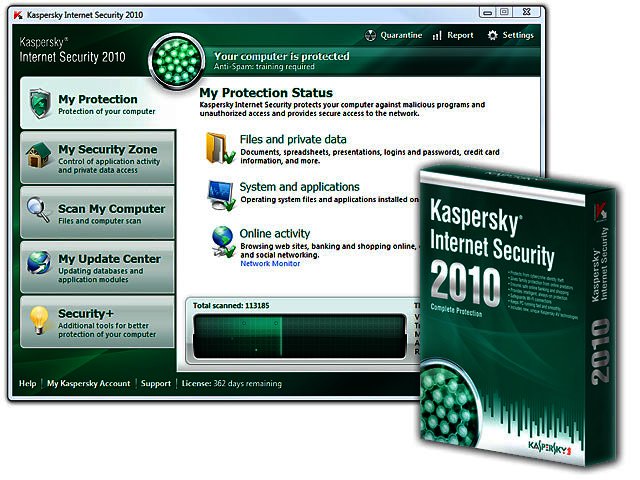Click the Files and private data folder icon
The image size is (640, 480).
click(x=219, y=146)
